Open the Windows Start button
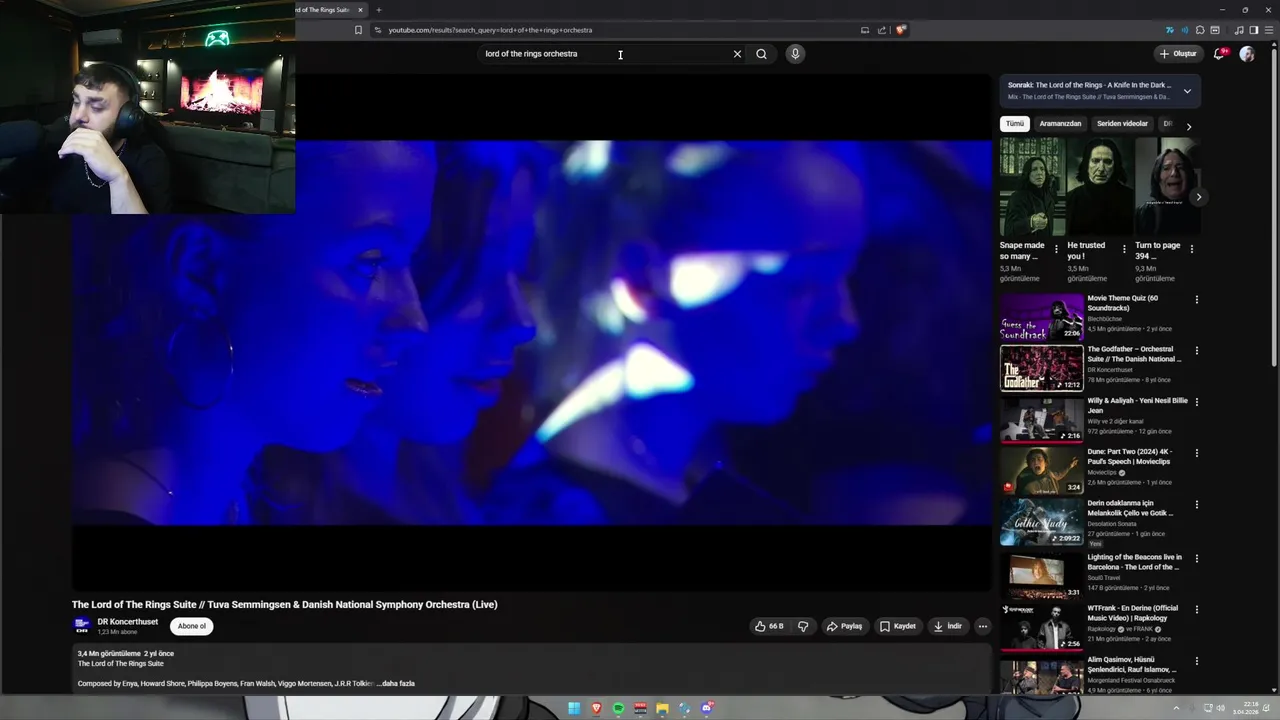Image resolution: width=1280 pixels, height=720 pixels. [574, 709]
